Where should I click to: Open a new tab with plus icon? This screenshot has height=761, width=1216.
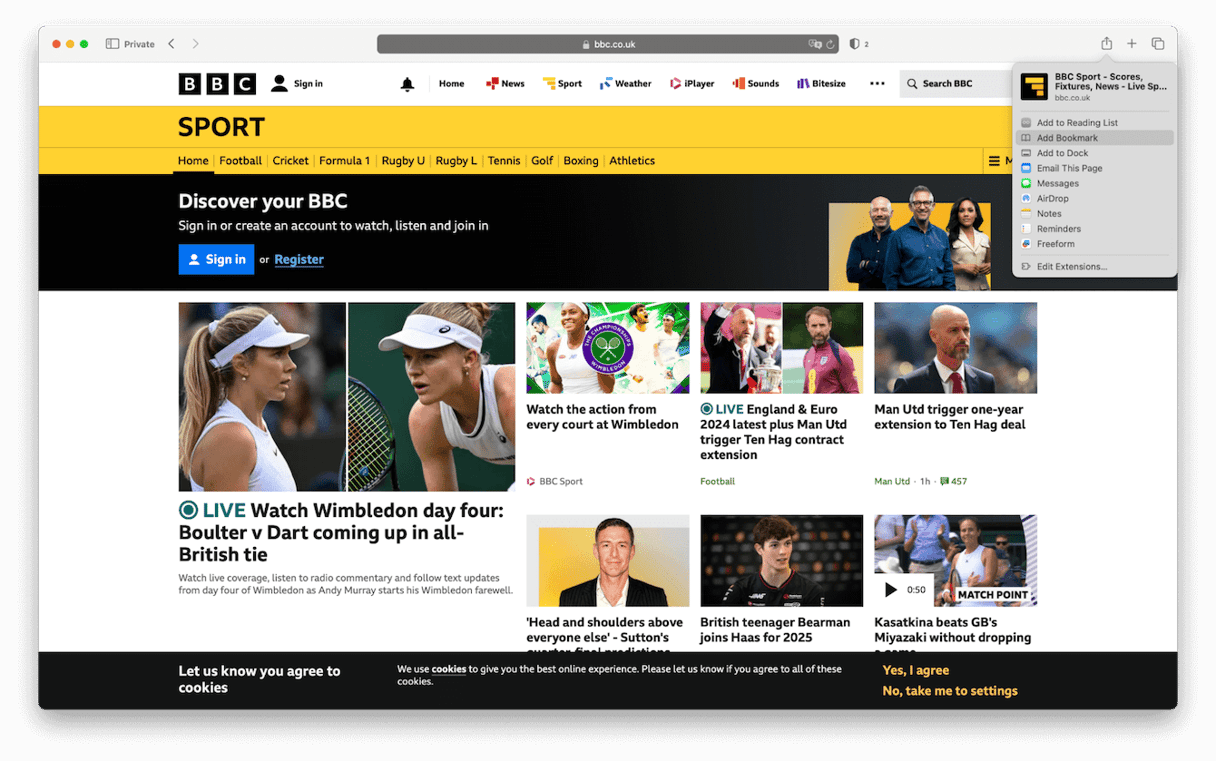pos(1132,44)
